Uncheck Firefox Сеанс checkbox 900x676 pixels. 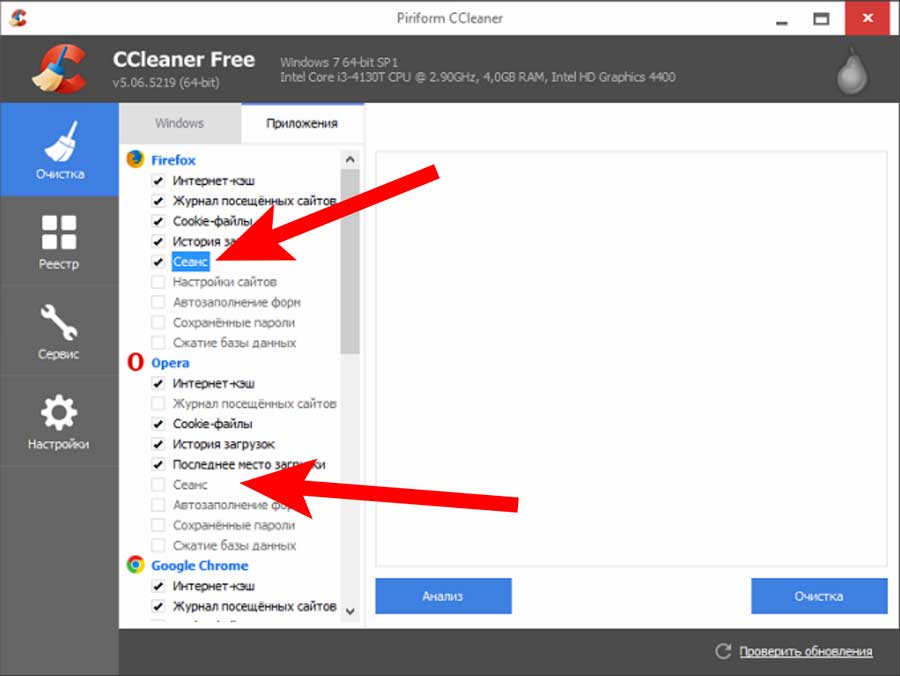158,262
